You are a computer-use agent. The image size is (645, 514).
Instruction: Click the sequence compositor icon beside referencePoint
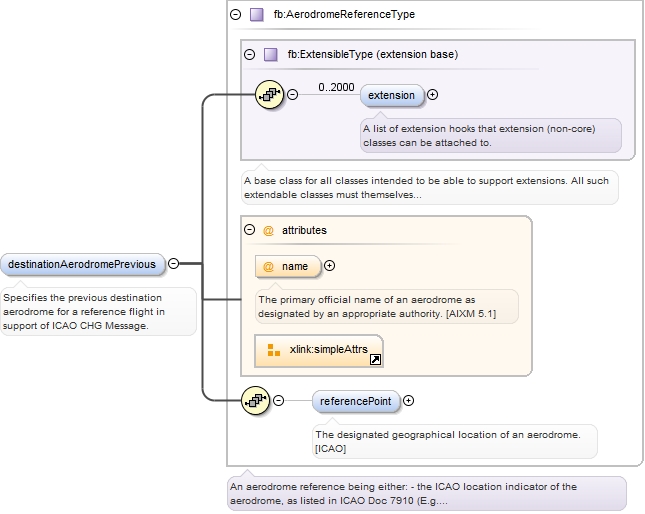pos(257,401)
